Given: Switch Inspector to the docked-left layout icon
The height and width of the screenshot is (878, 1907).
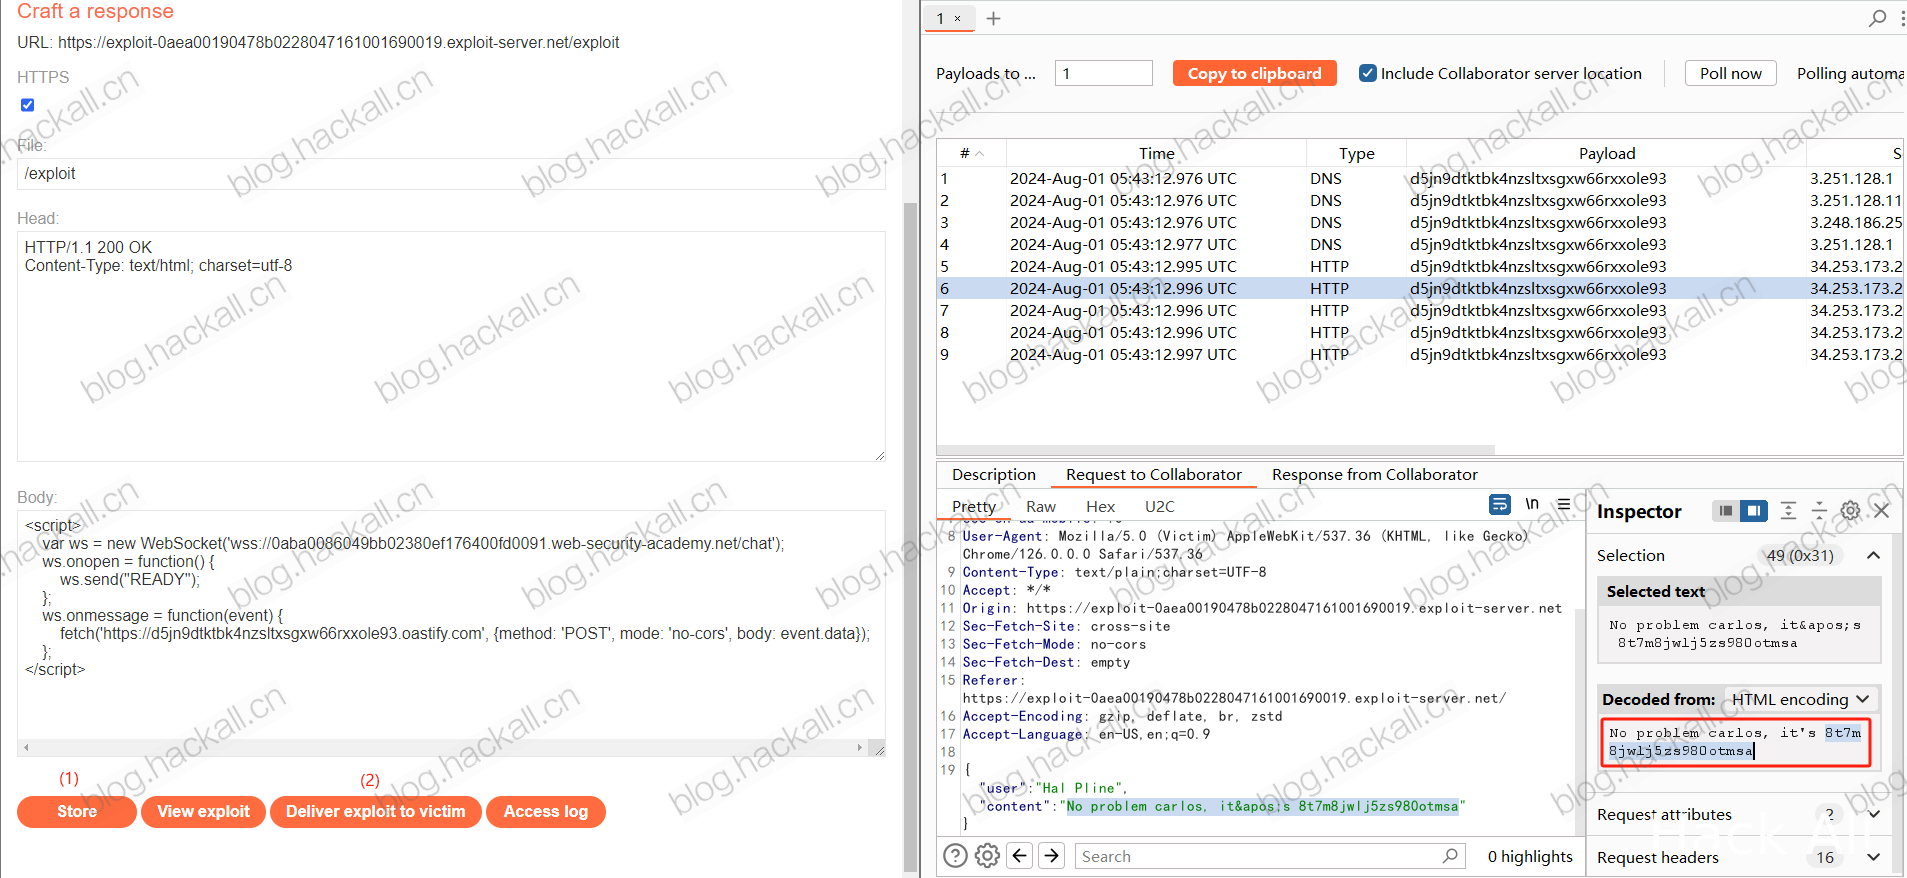Looking at the screenshot, I should tap(1725, 511).
